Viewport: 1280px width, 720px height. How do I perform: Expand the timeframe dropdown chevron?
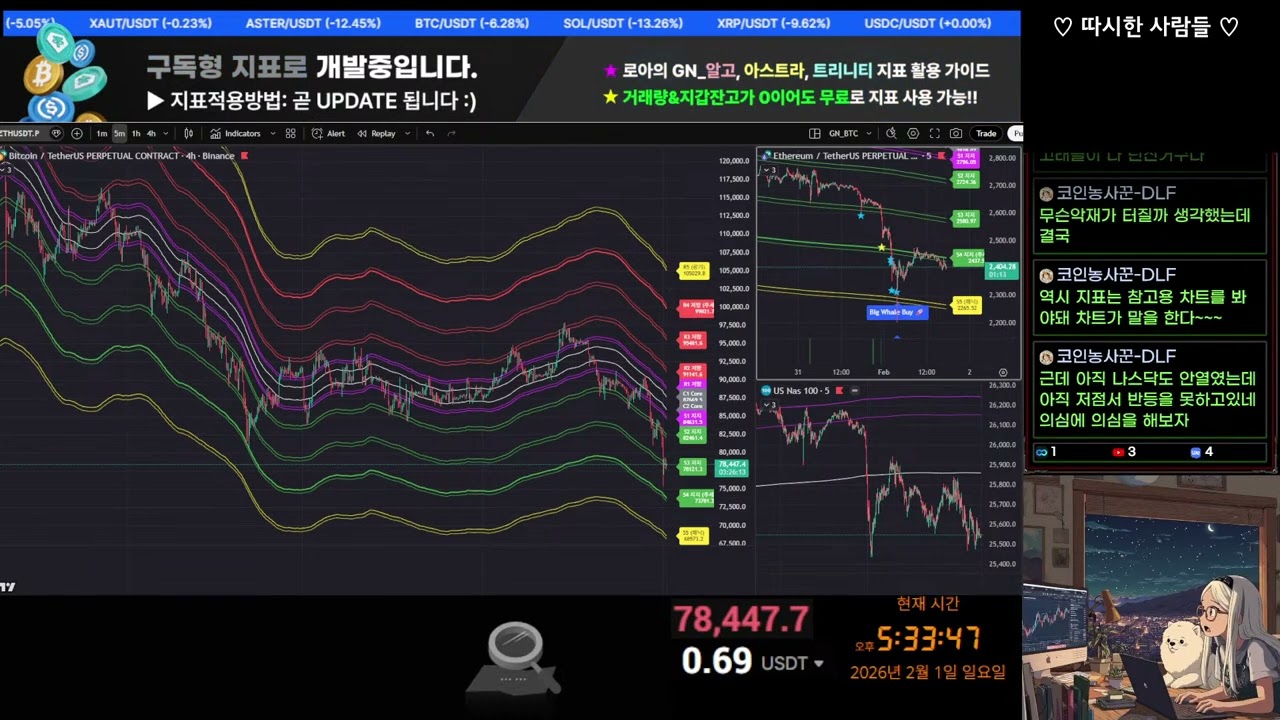(165, 133)
